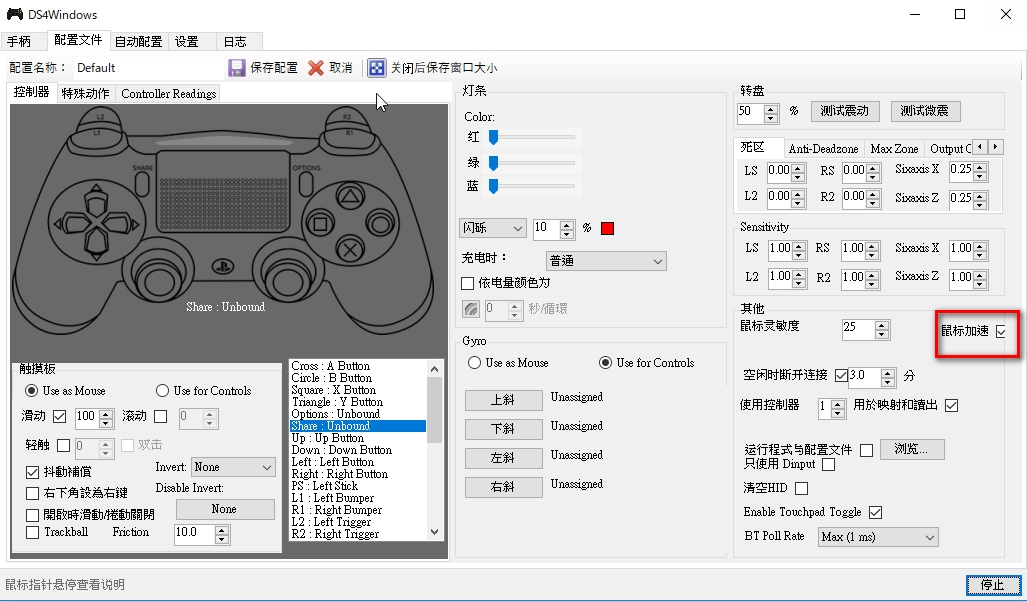The height and width of the screenshot is (602, 1027).
Task: Click the Cross button on the controller image
Action: 348,249
